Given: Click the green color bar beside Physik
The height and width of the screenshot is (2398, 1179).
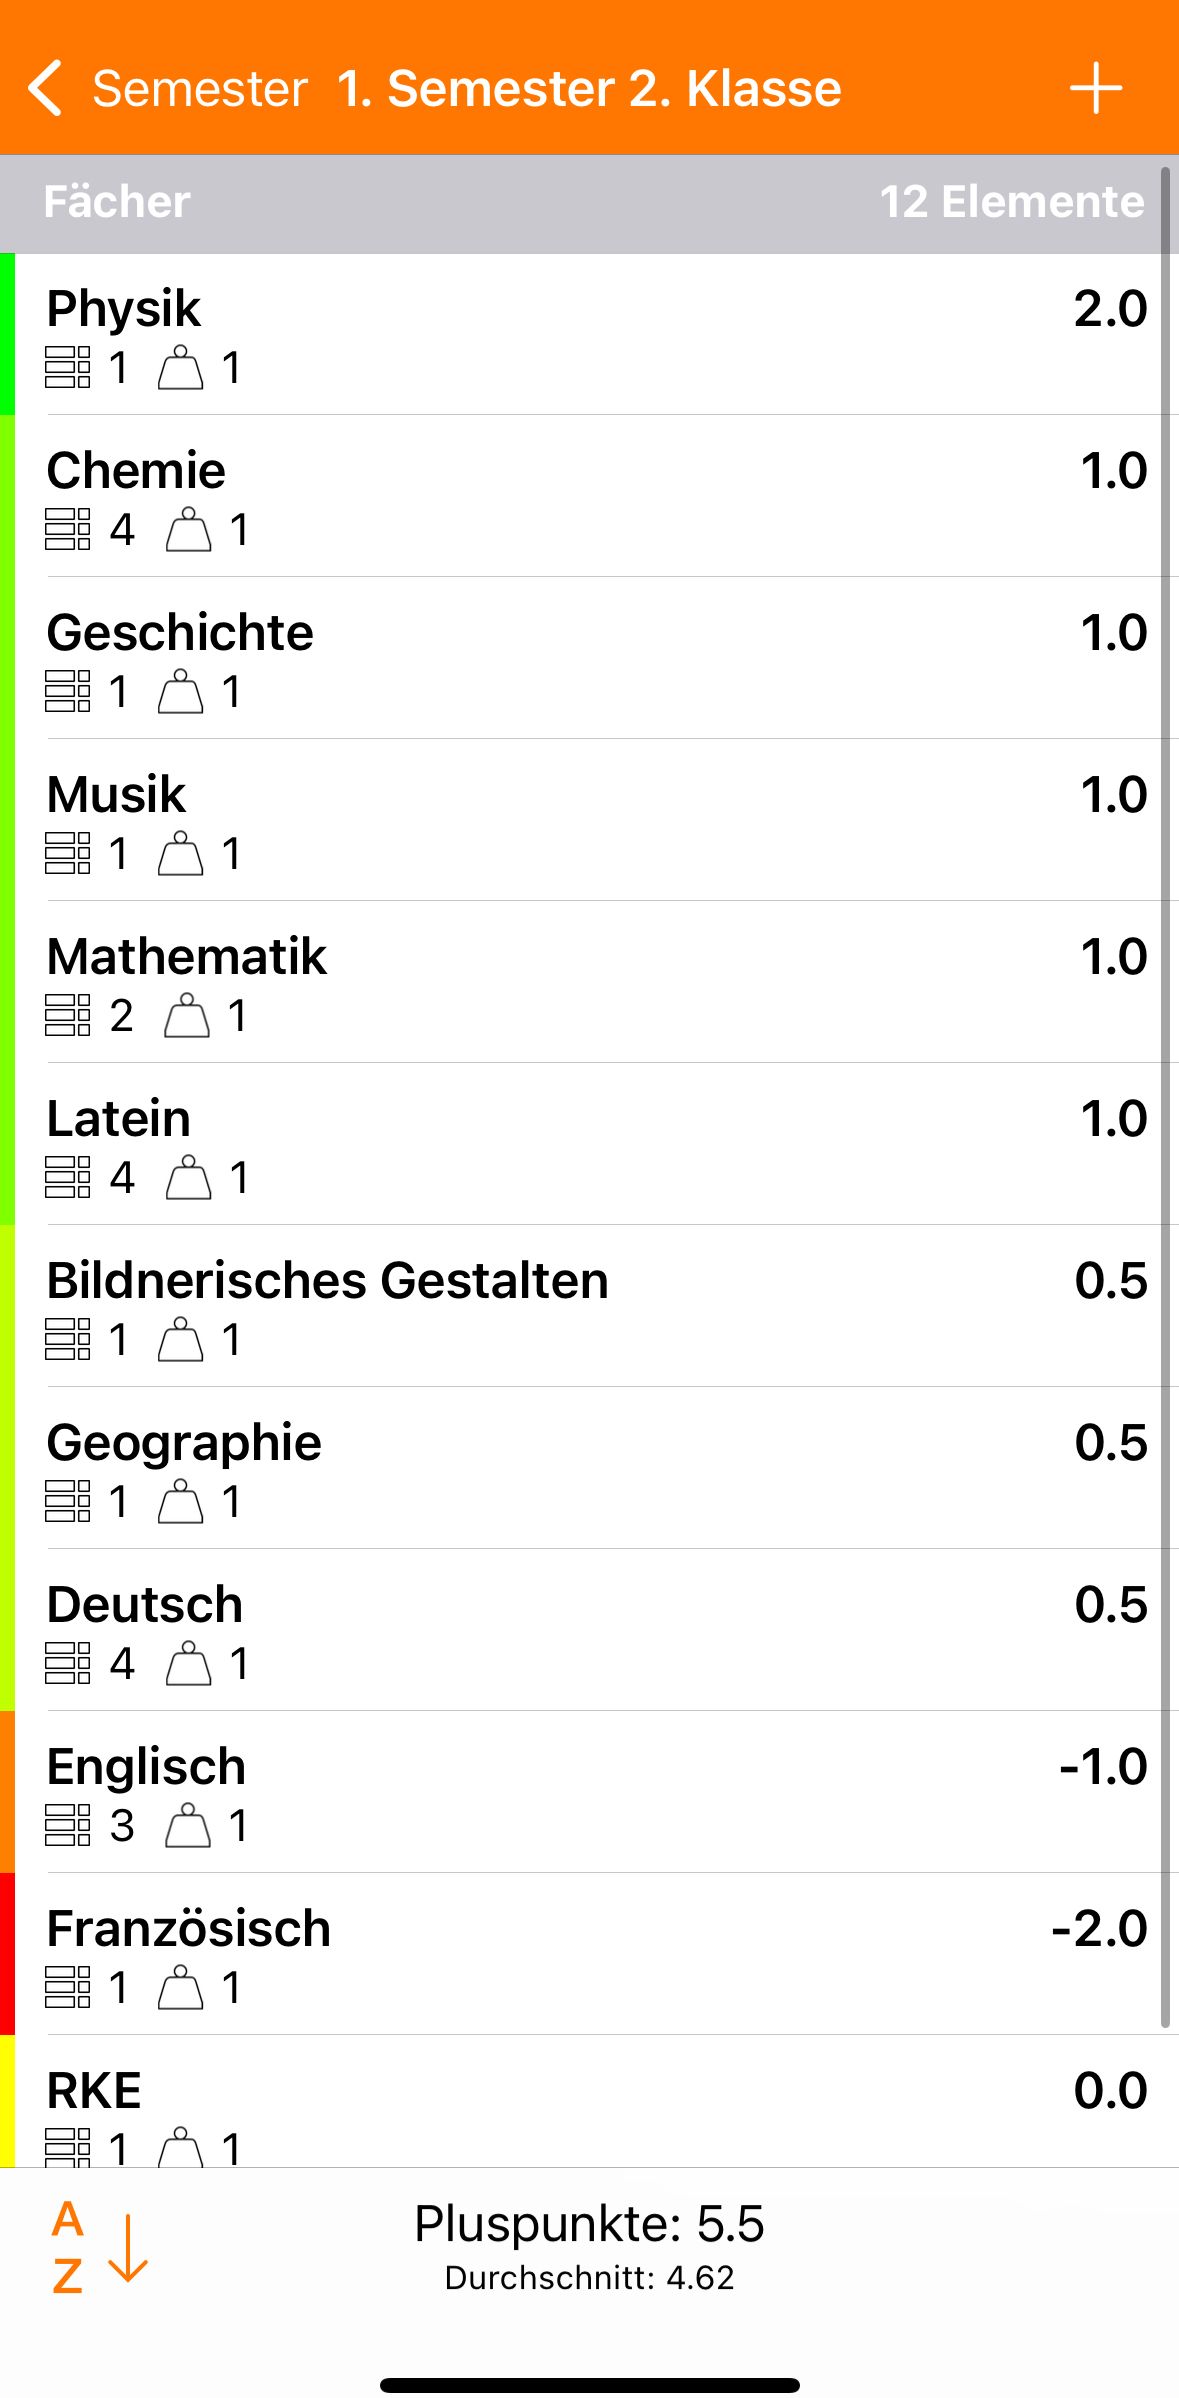Looking at the screenshot, I should point(7,334).
